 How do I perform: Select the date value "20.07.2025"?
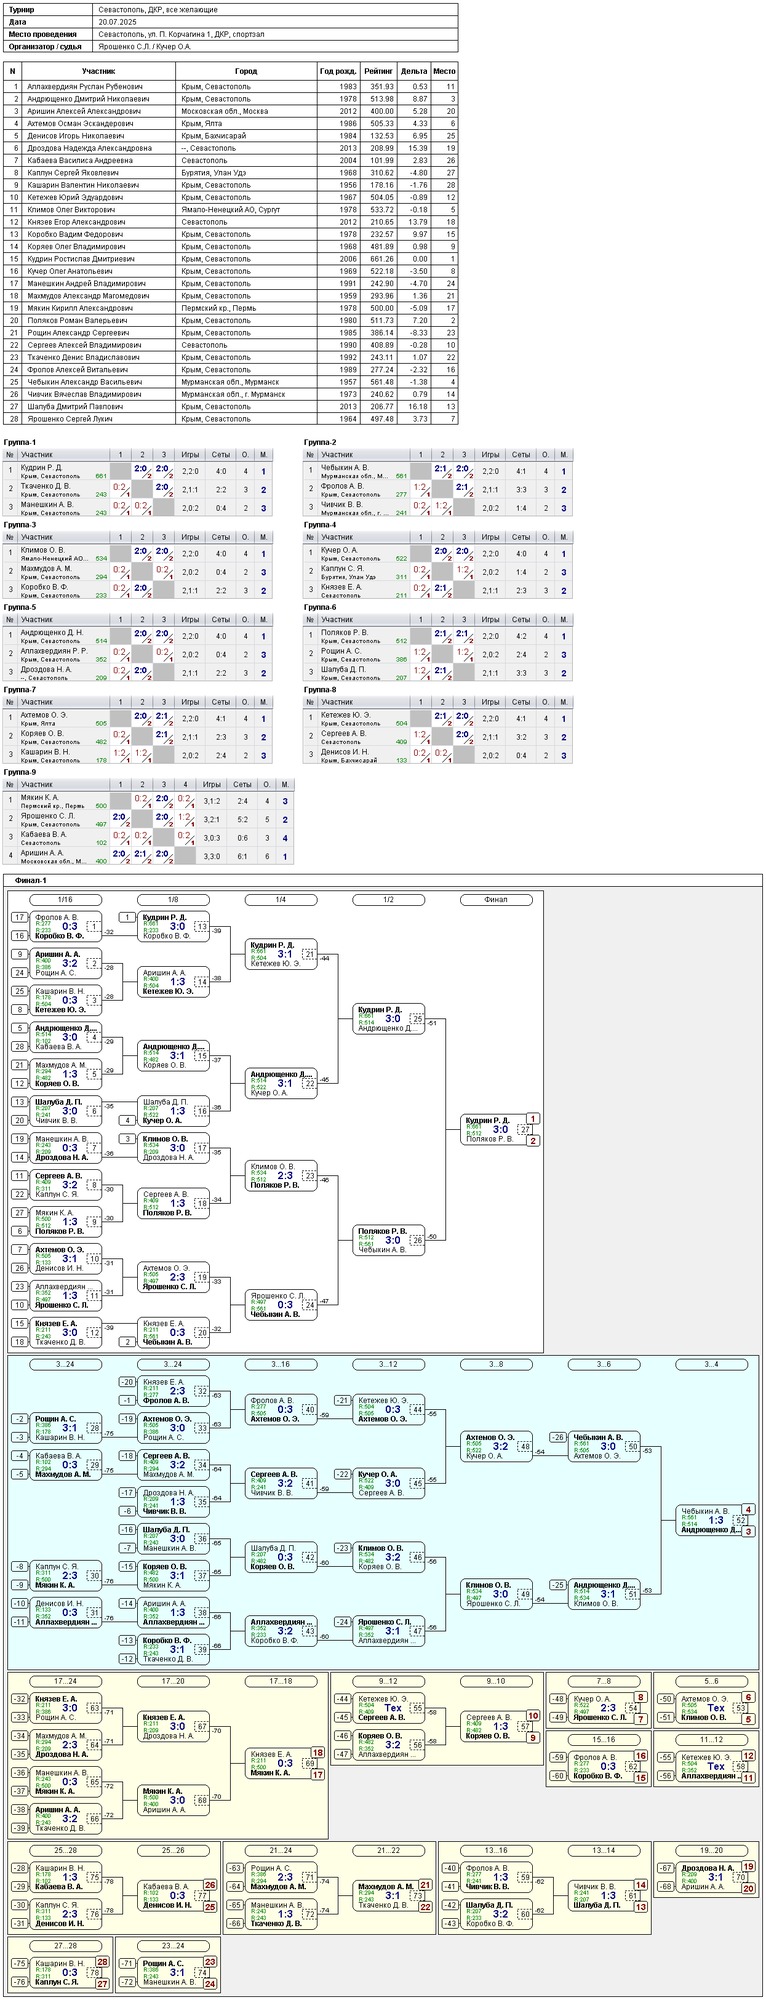click(117, 21)
